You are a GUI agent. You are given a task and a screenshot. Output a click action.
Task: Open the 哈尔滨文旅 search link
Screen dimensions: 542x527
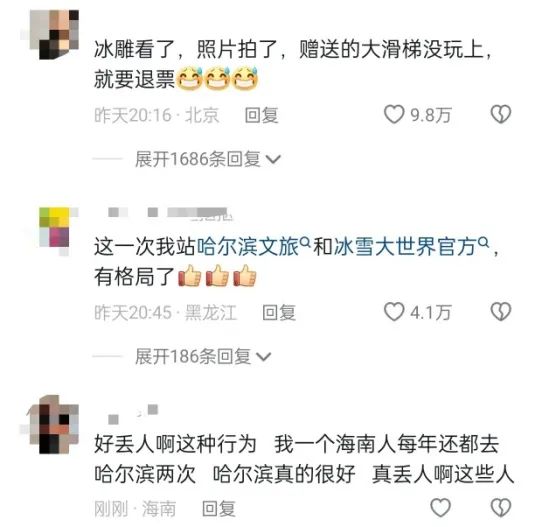(x=247, y=247)
